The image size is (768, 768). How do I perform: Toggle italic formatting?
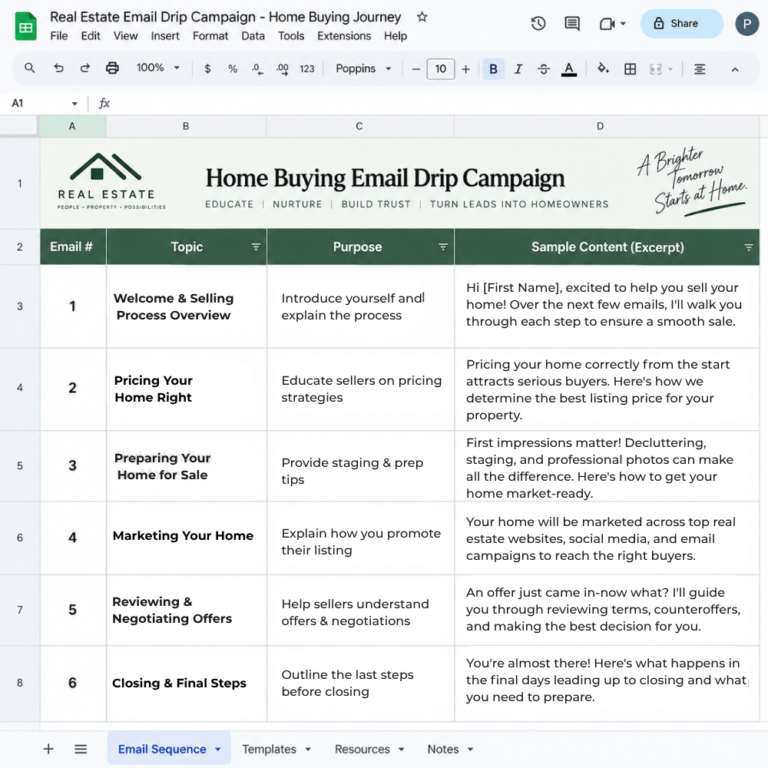(x=518, y=69)
